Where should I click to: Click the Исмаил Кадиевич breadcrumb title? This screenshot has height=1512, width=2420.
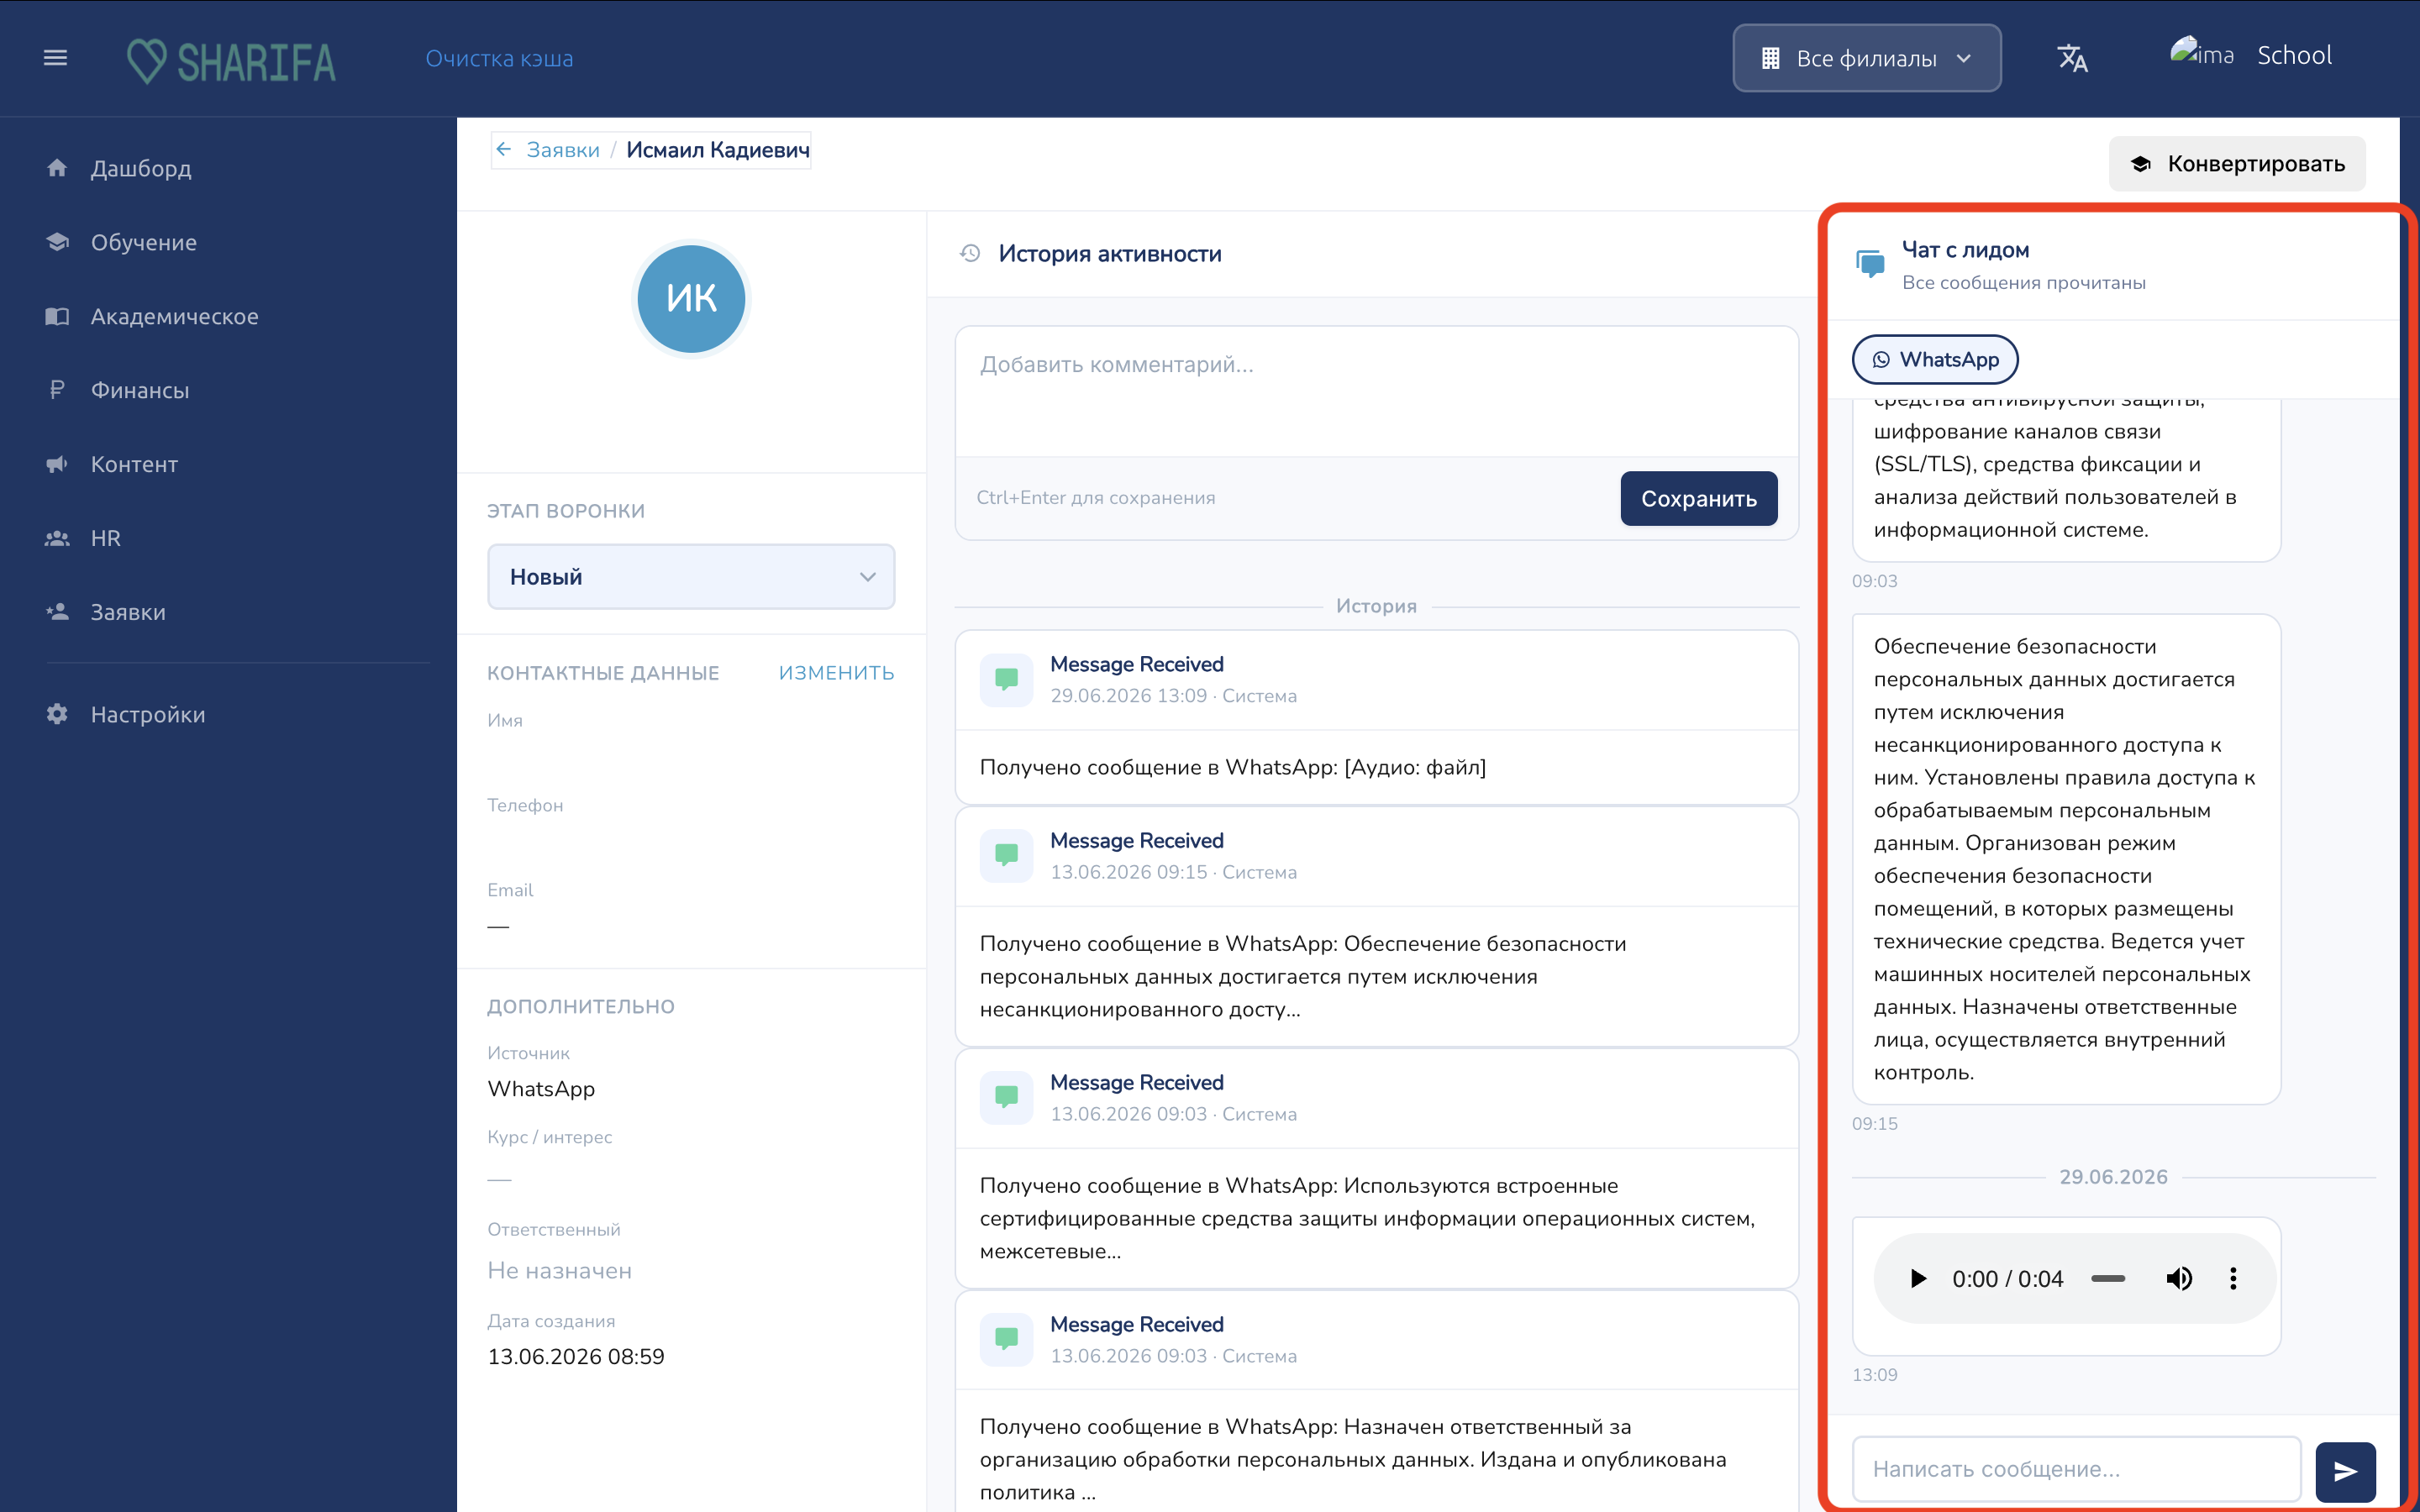[x=718, y=150]
